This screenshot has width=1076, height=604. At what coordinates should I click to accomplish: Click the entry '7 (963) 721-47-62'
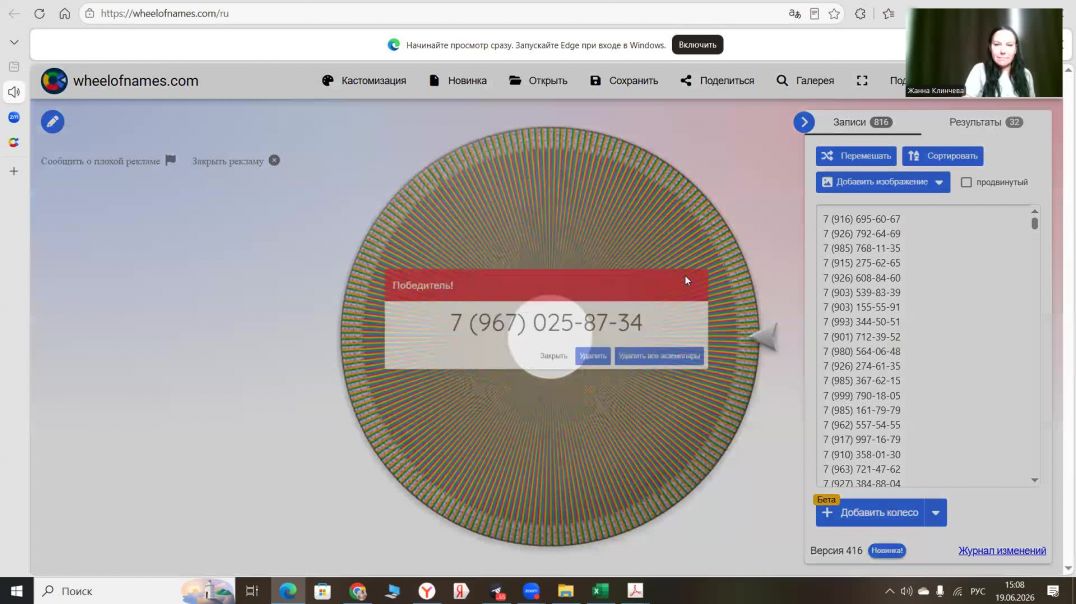(x=862, y=469)
